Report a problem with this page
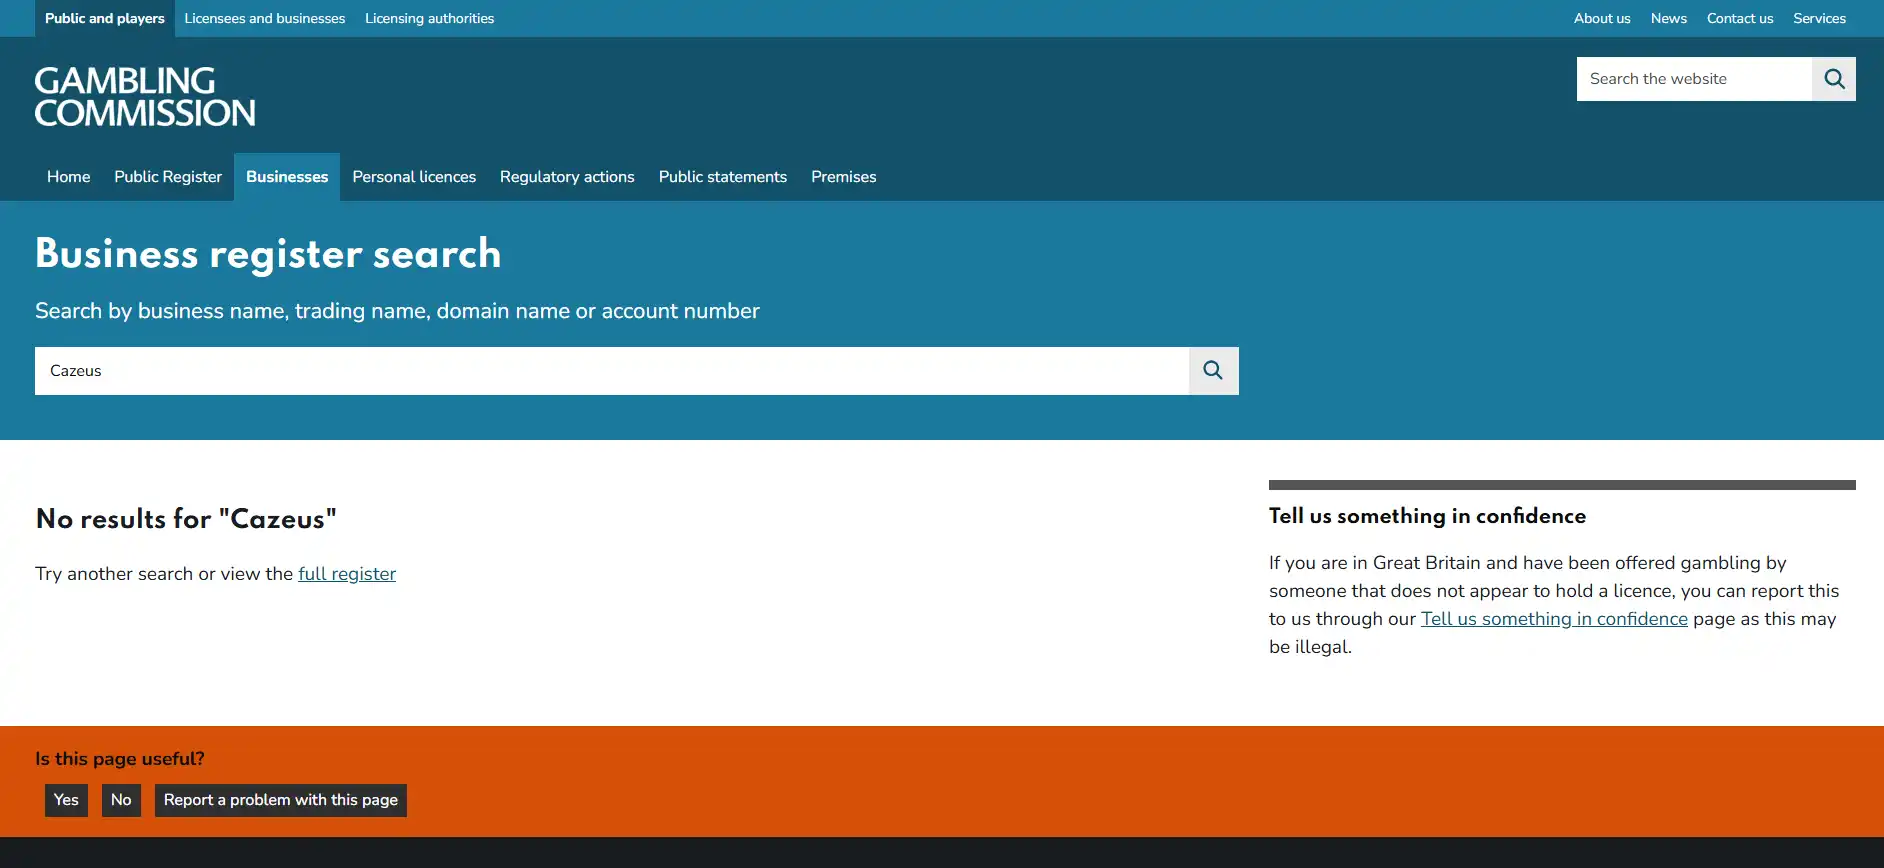The image size is (1884, 868). [281, 800]
